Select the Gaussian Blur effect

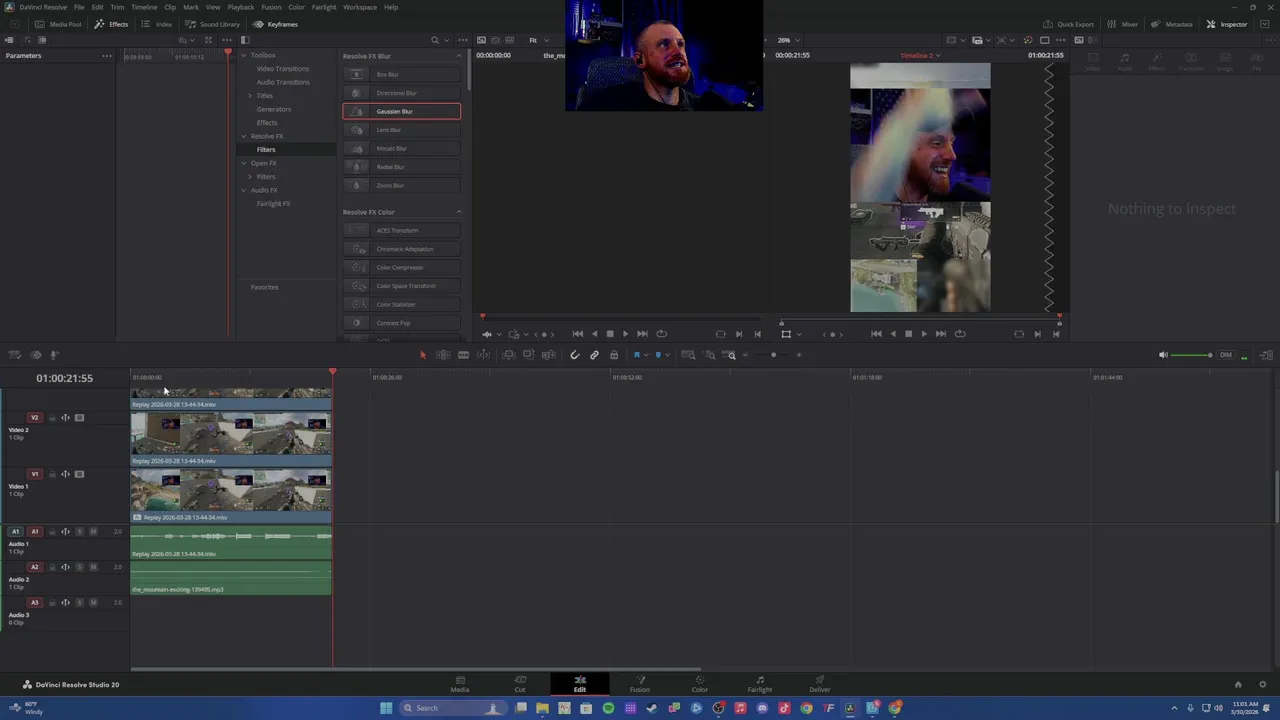(x=402, y=111)
